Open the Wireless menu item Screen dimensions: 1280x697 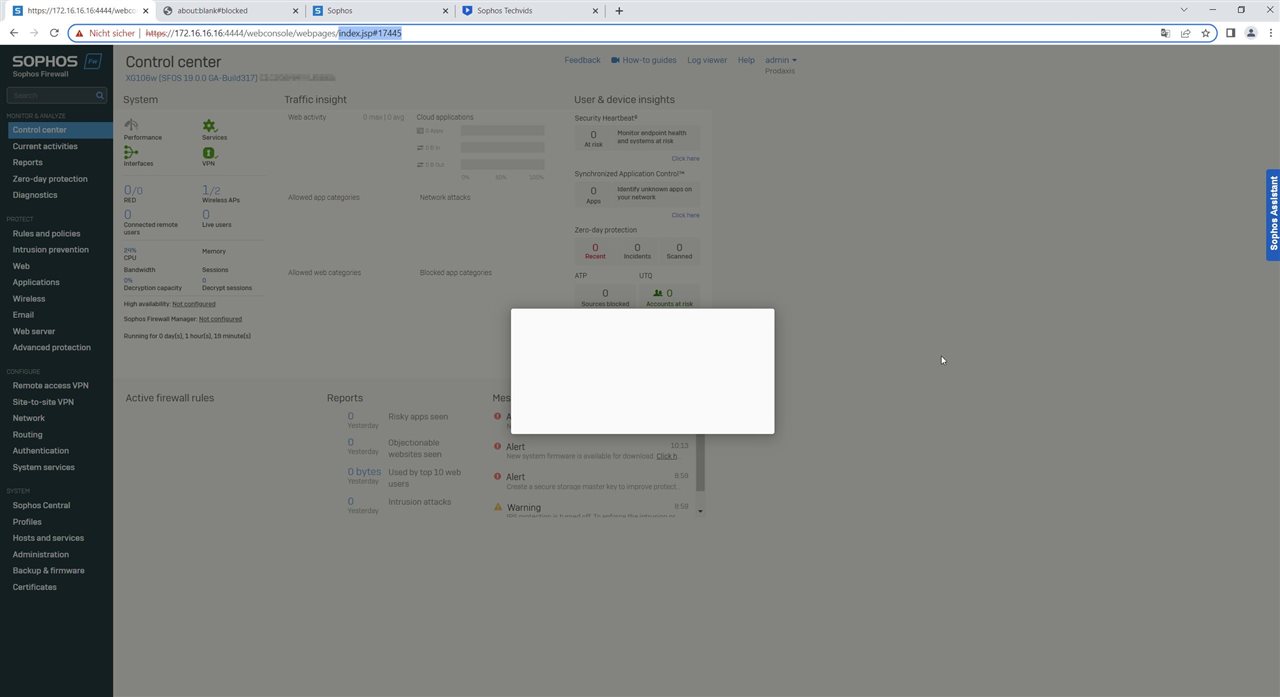tap(29, 298)
